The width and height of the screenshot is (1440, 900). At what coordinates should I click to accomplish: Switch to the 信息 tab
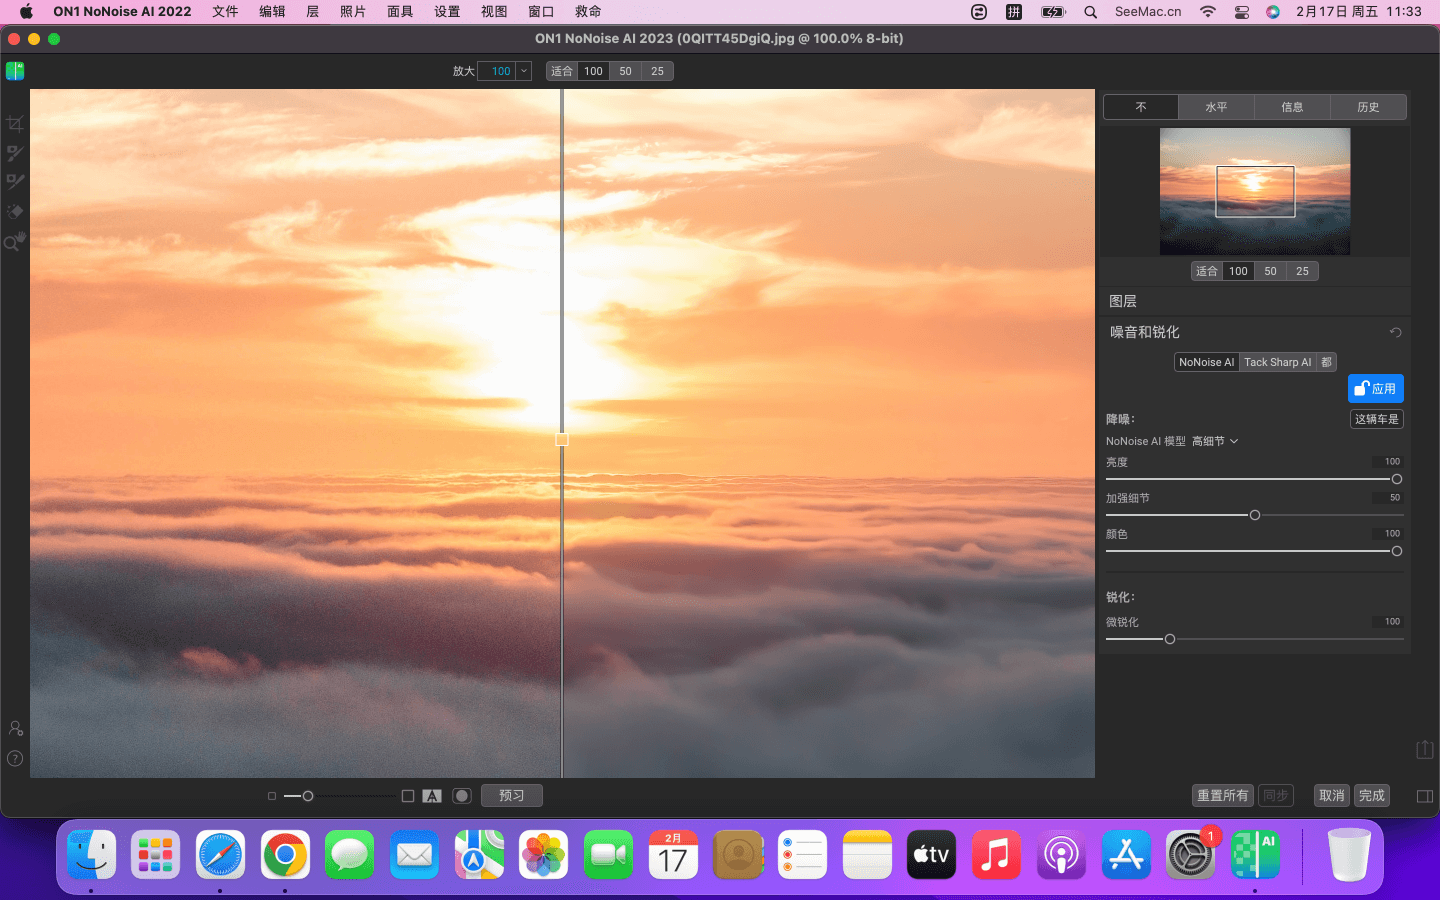(x=1292, y=107)
